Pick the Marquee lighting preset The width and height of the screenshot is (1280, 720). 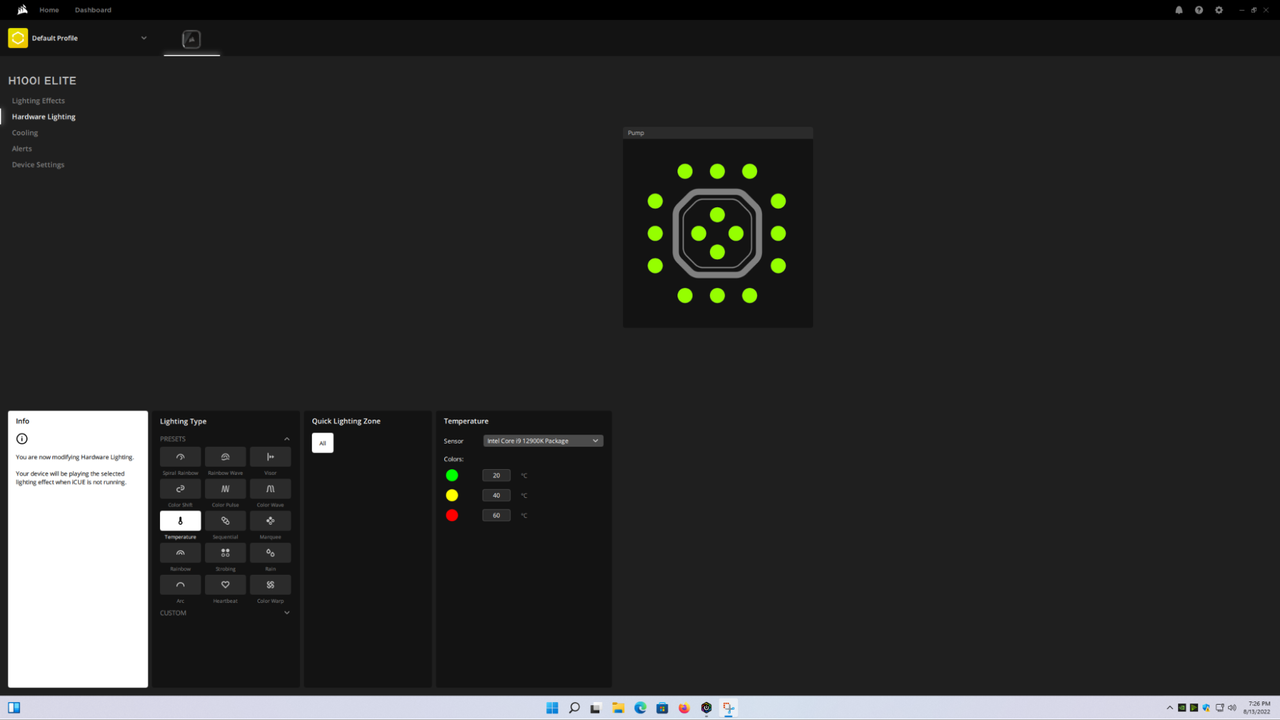pyautogui.click(x=270, y=521)
